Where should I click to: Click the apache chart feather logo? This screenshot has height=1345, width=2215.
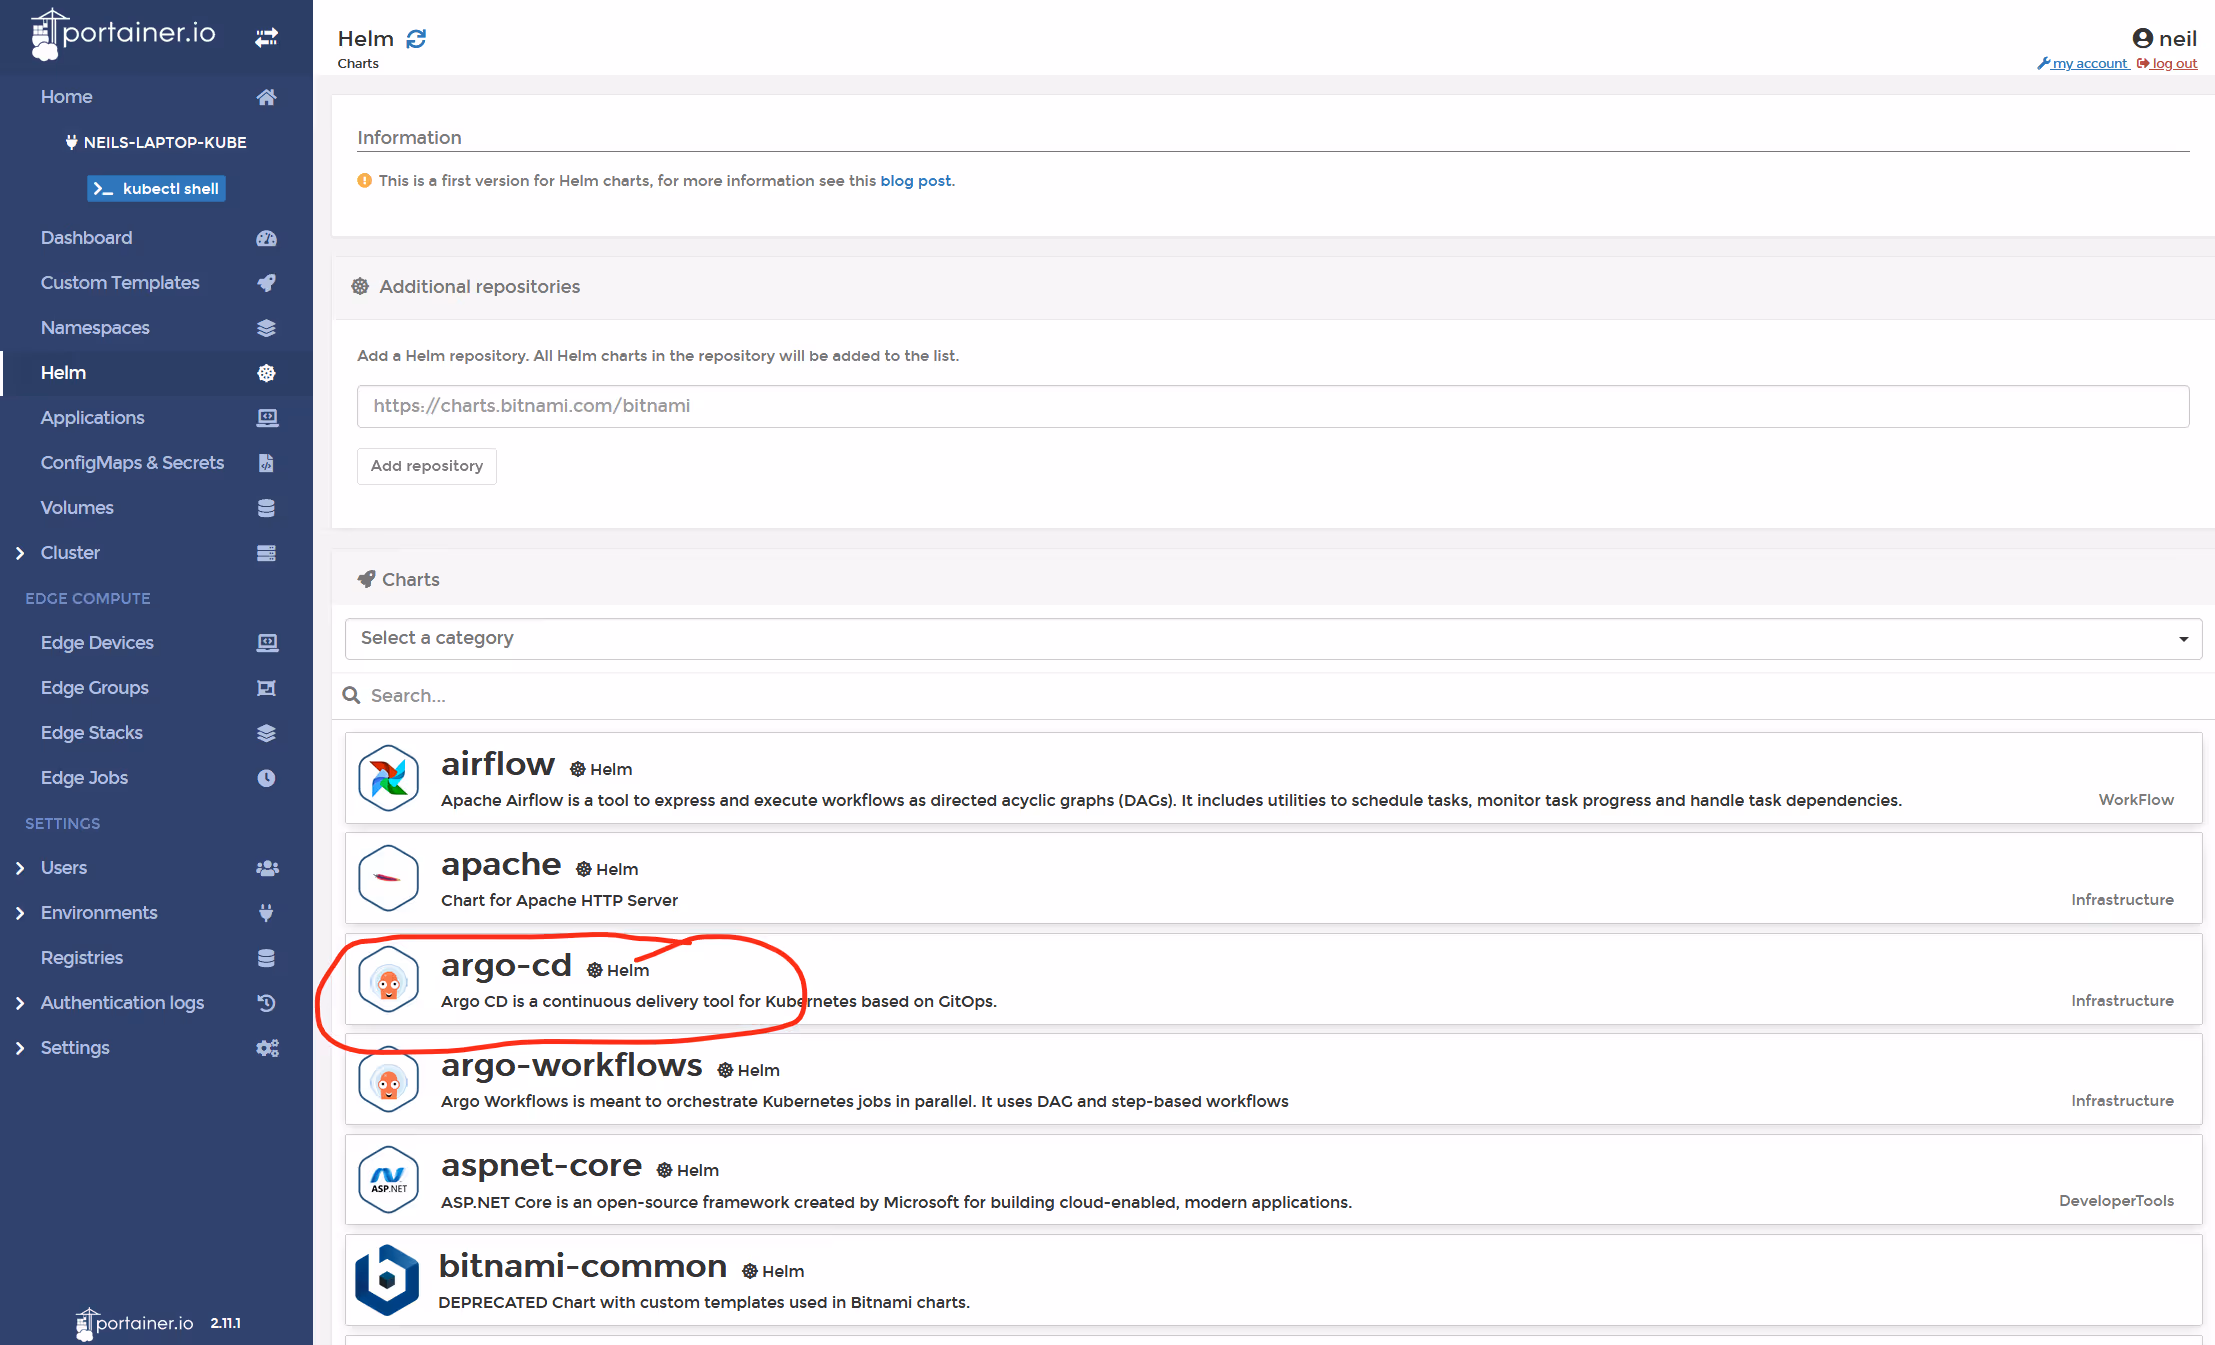tap(388, 878)
